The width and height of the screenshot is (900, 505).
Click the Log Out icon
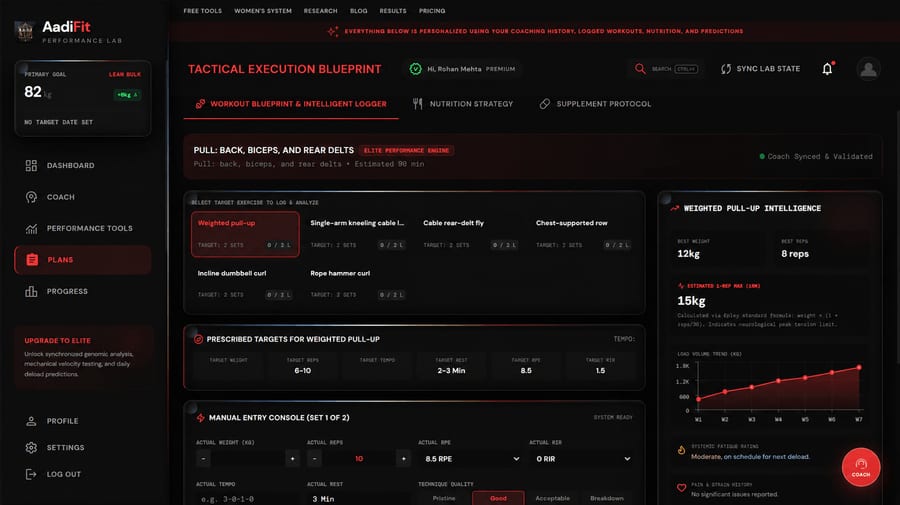31,474
